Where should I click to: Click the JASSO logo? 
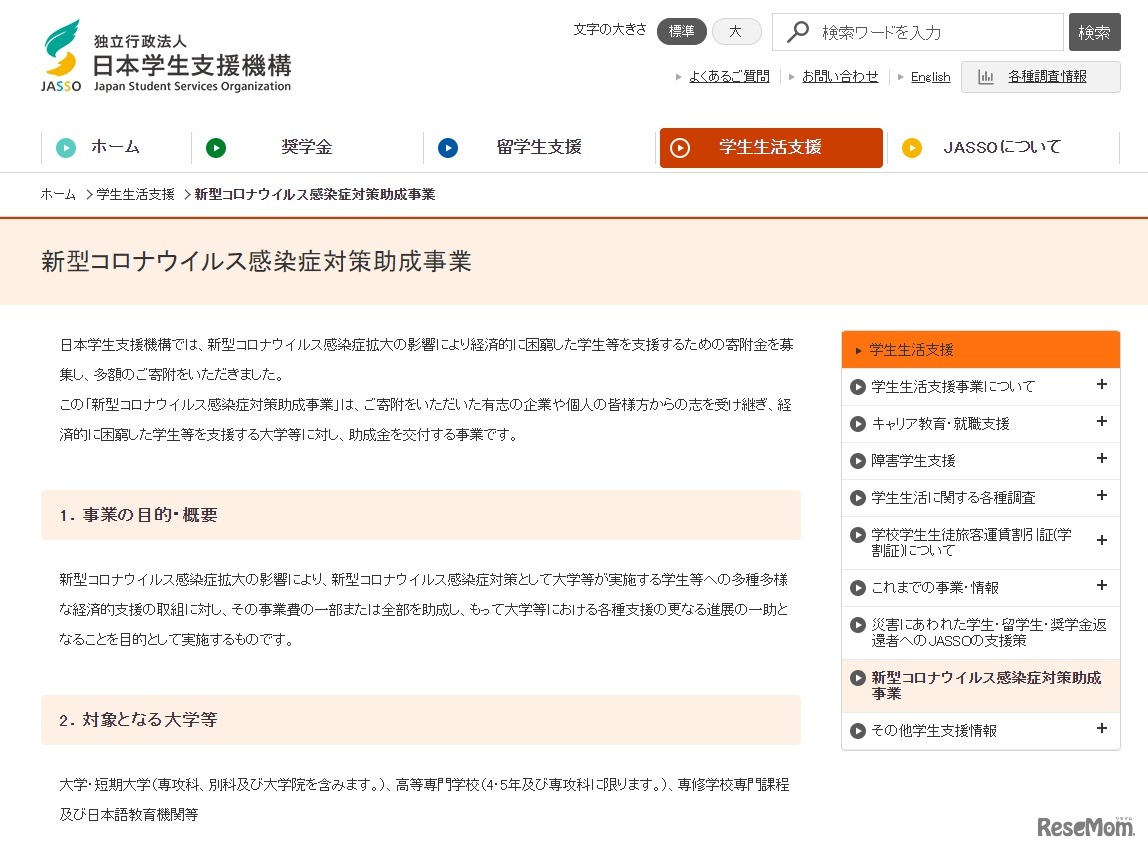pos(60,55)
